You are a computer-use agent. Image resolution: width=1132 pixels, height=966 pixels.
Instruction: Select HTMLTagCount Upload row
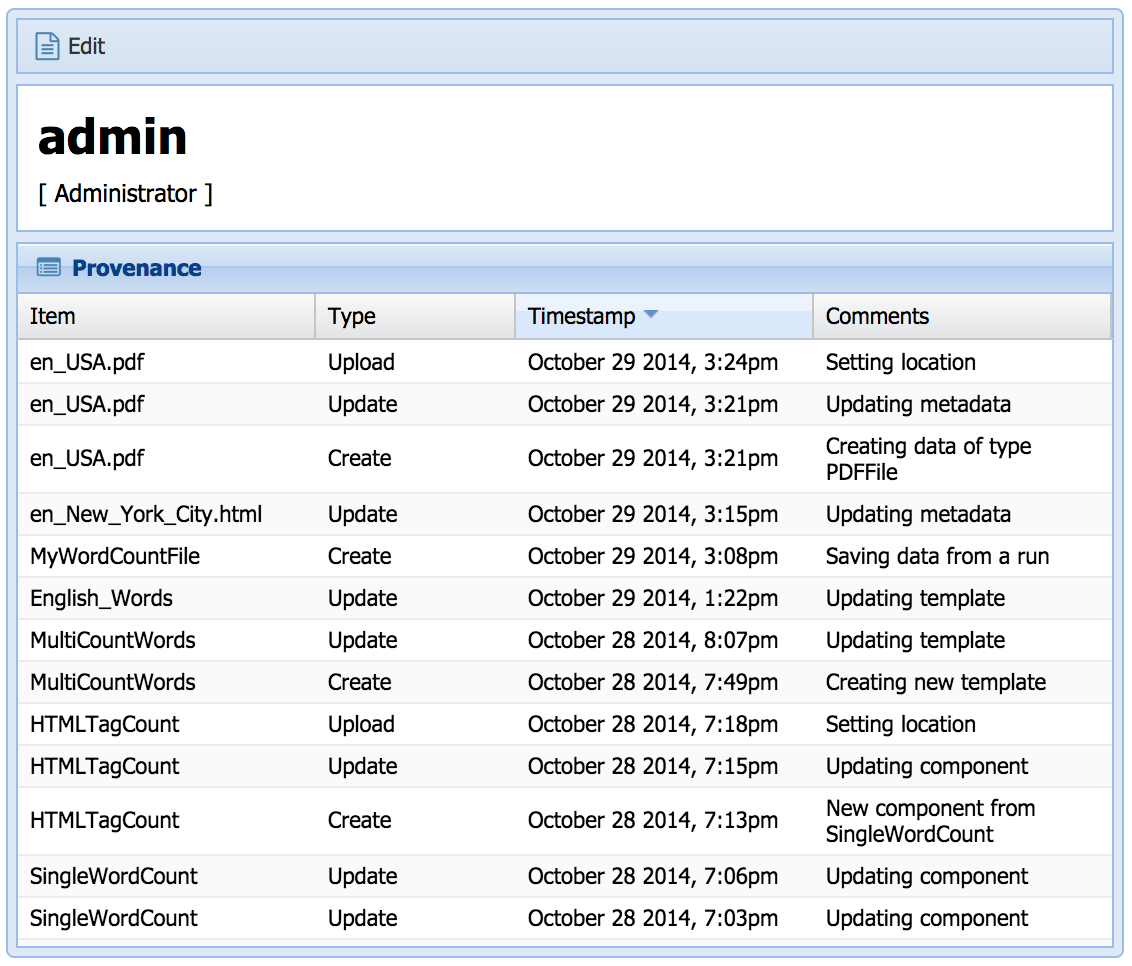pos(105,724)
